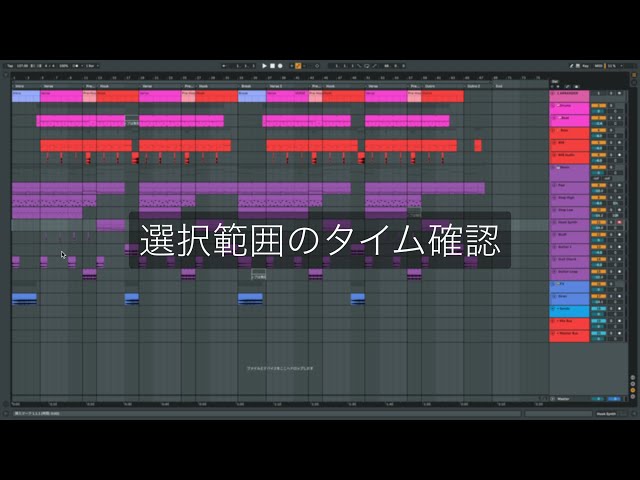
Task: Click the MIDI map mode button
Action: pos(598,66)
